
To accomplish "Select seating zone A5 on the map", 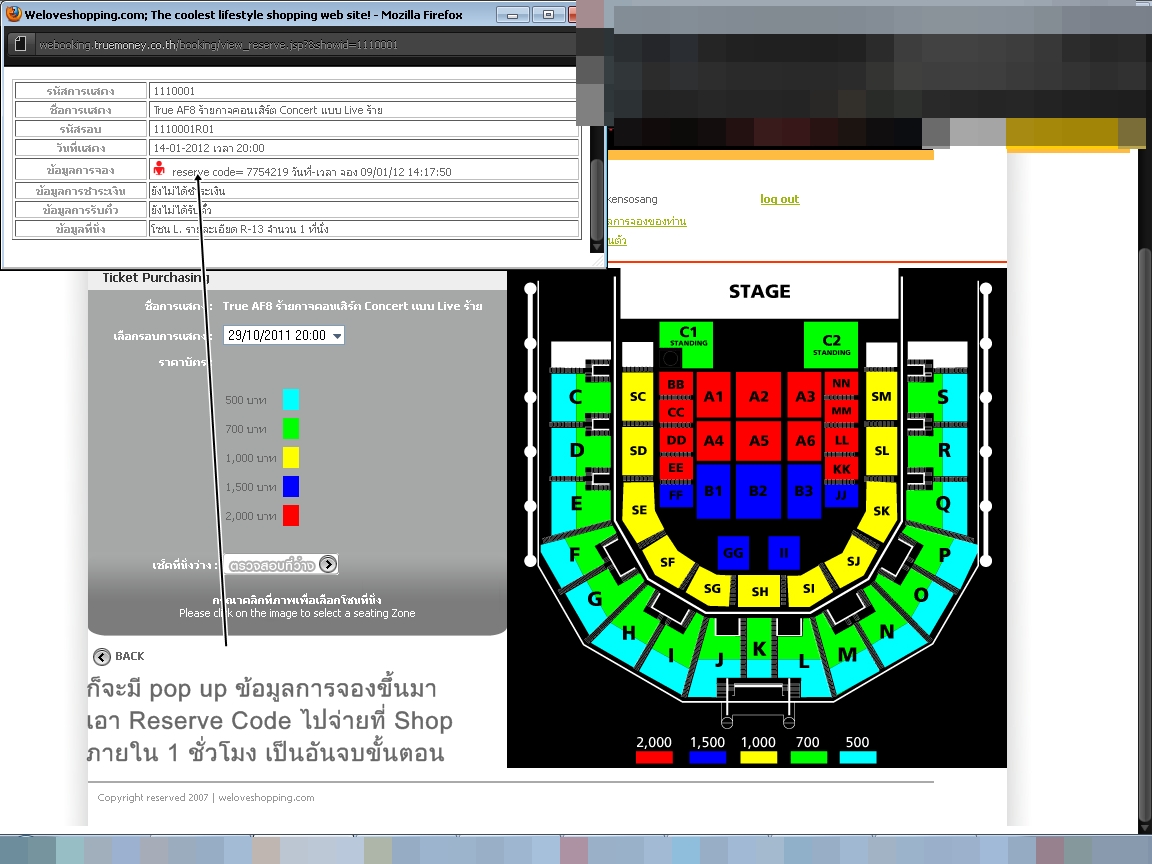I will [758, 441].
